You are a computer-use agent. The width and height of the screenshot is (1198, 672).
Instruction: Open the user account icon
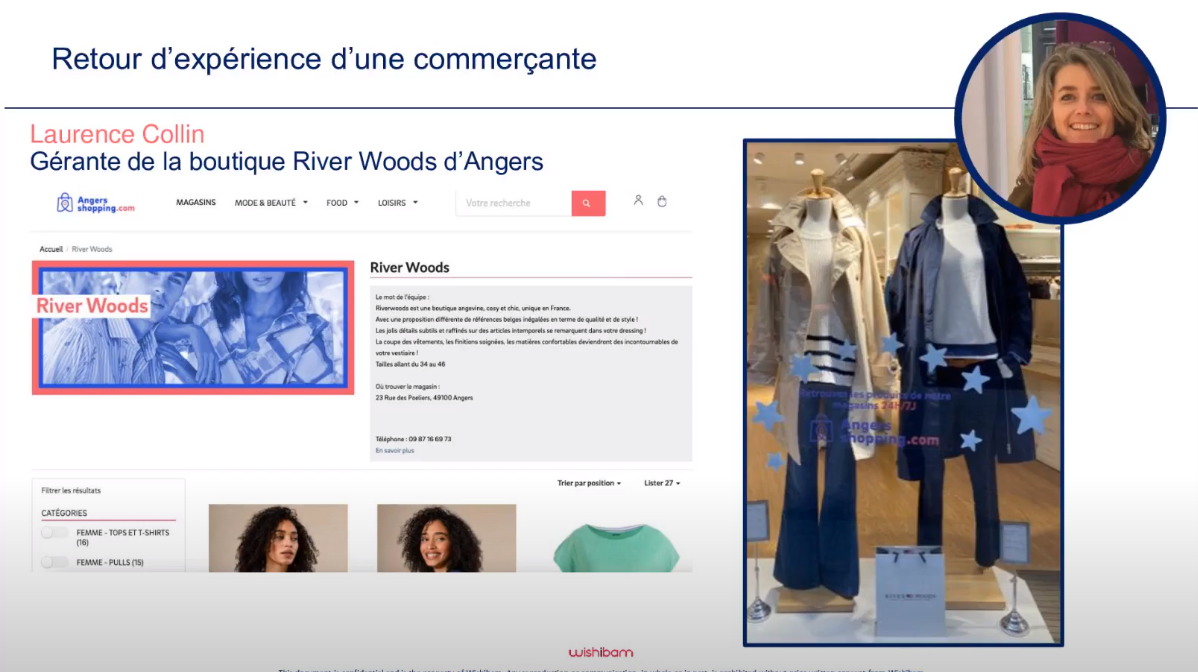[x=638, y=201]
